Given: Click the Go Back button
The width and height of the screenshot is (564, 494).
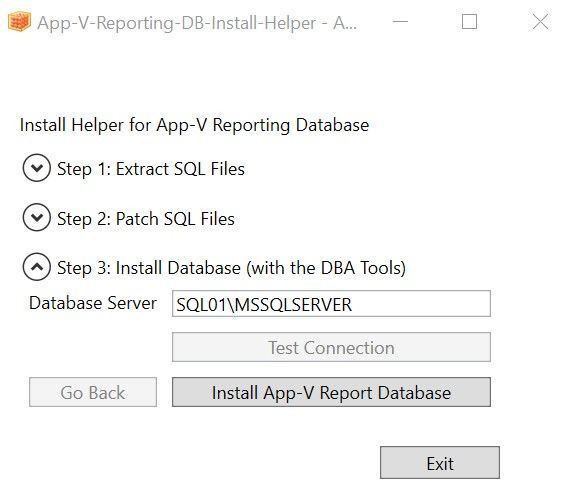Looking at the screenshot, I should [x=93, y=392].
